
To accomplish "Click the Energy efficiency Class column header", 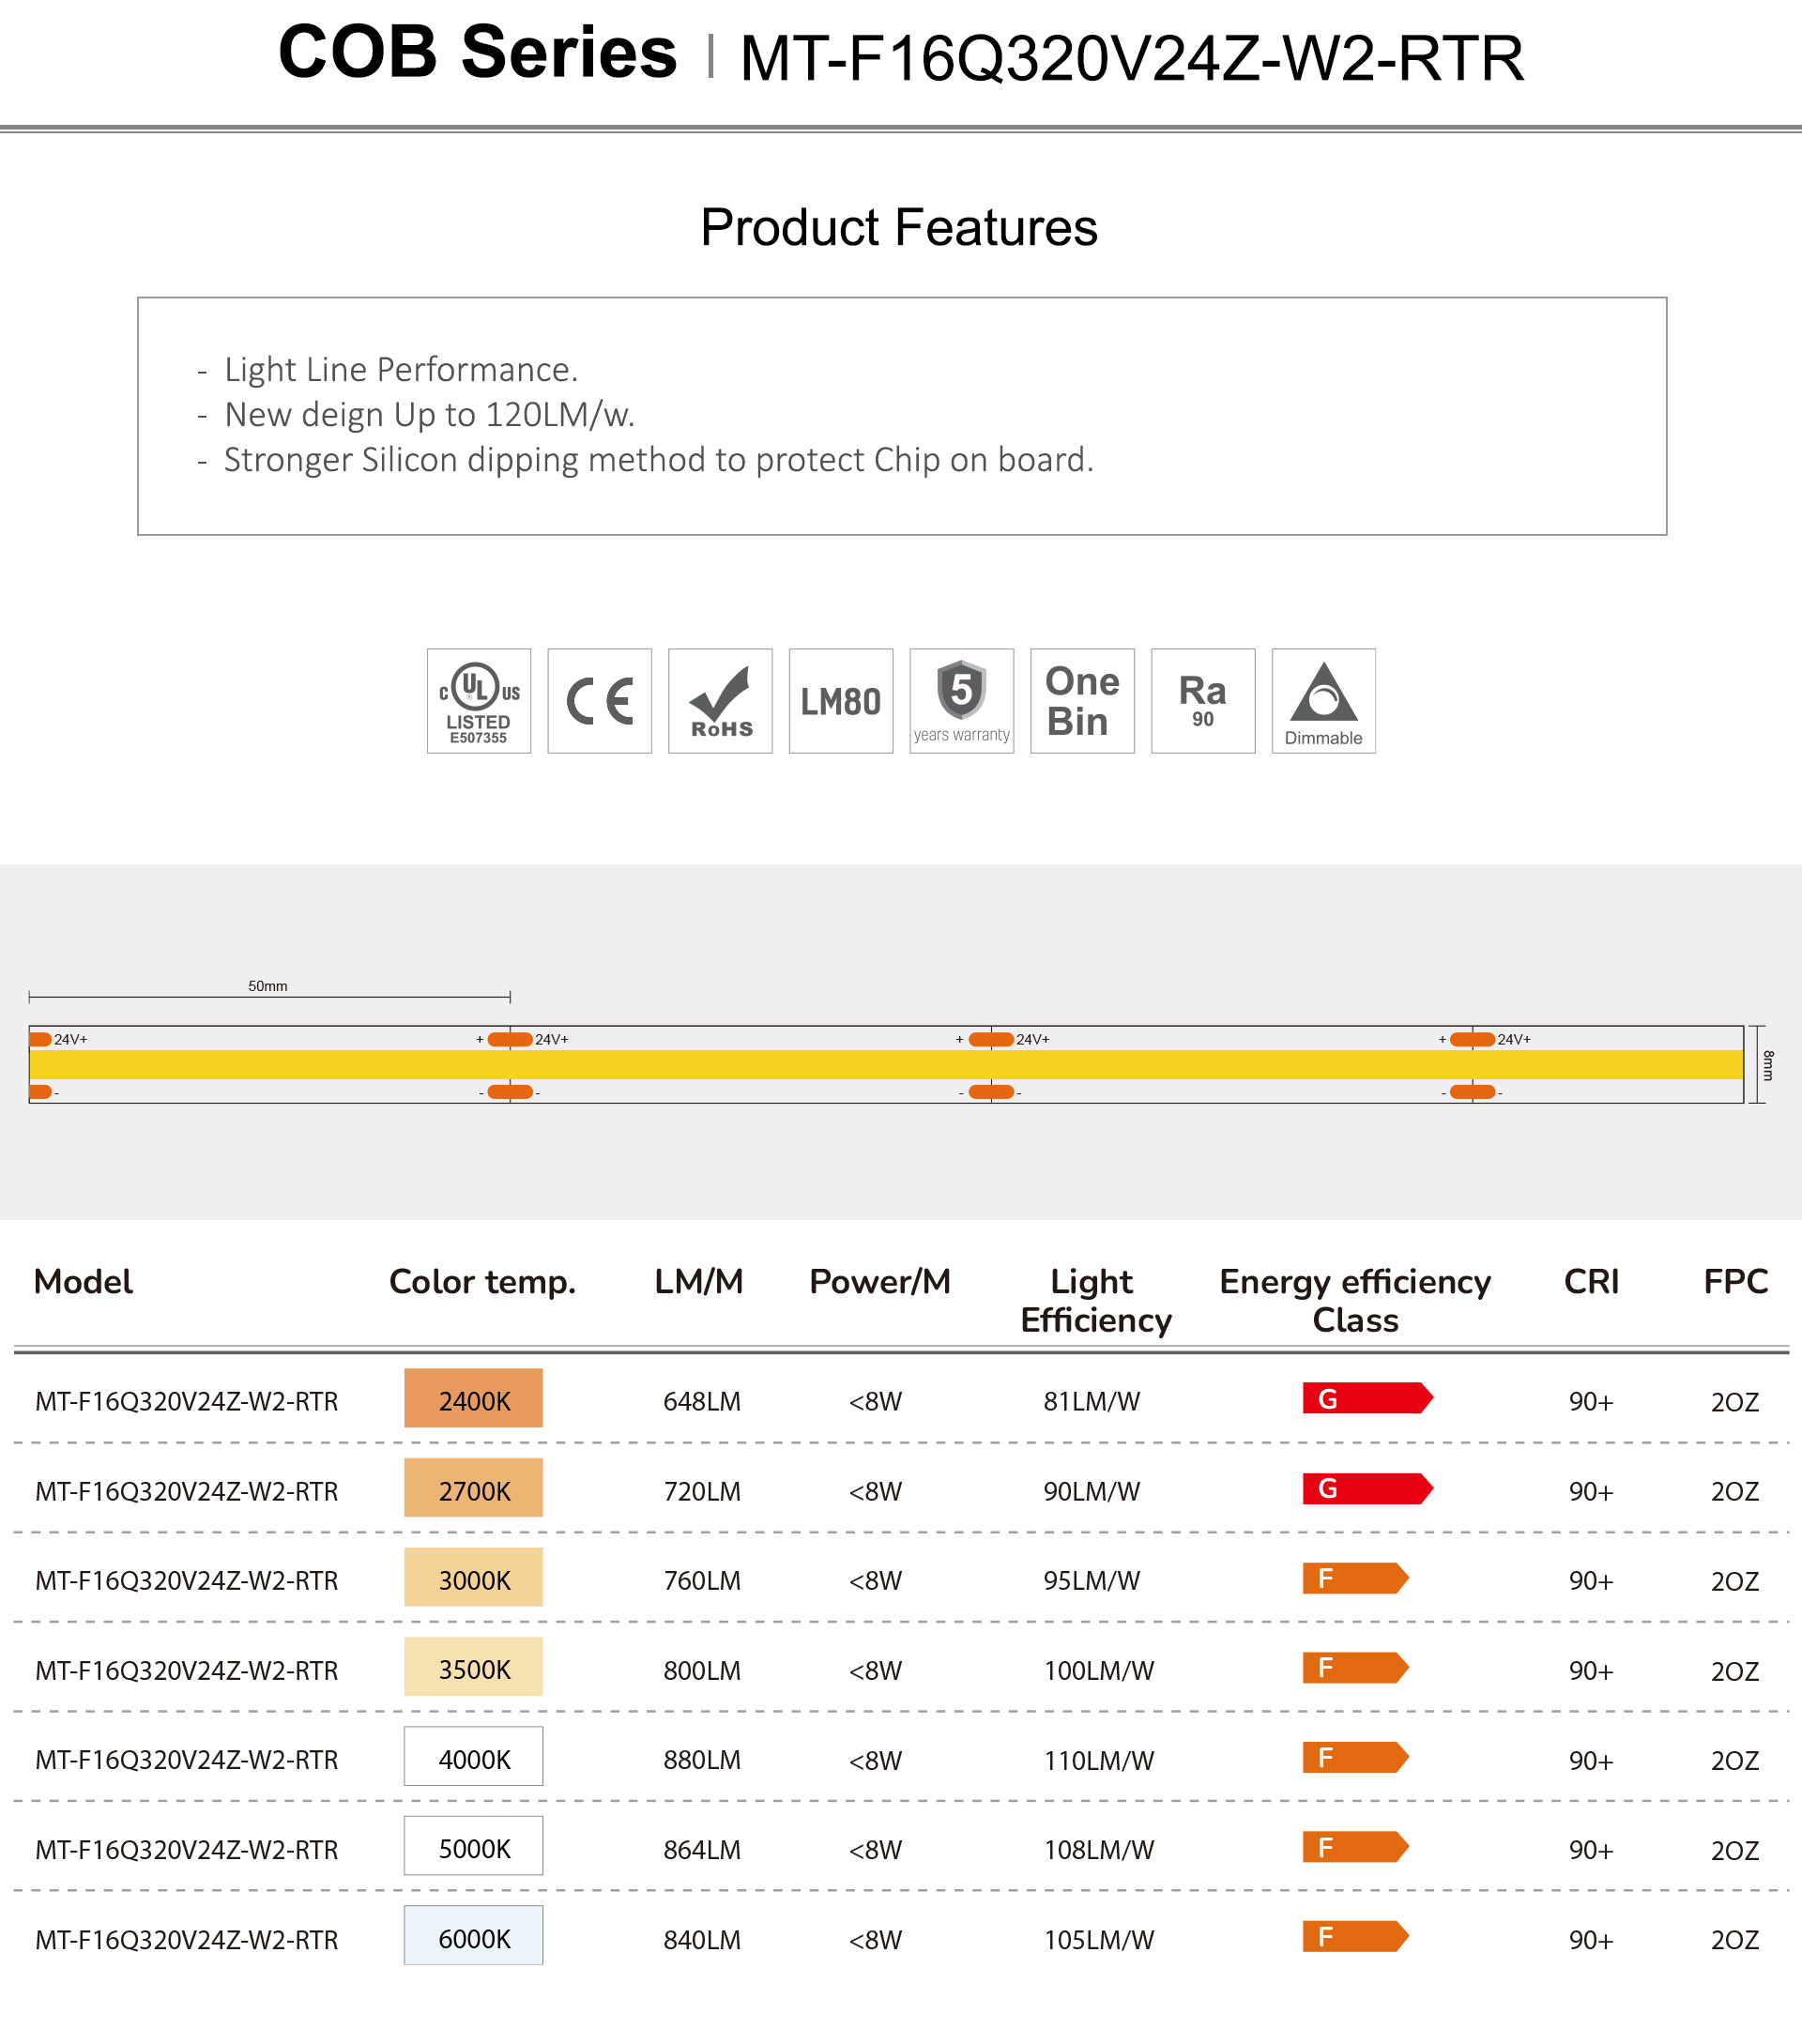I will click(1354, 1300).
